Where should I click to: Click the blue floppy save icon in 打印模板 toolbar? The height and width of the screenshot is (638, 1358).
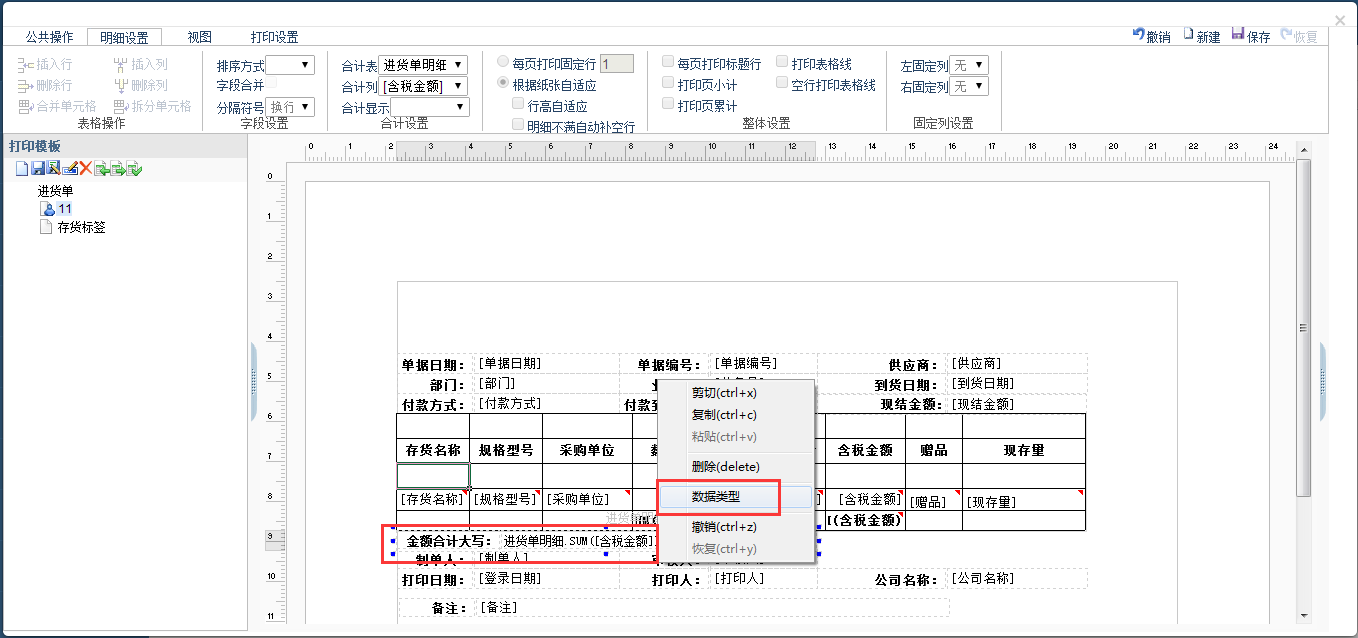click(38, 169)
